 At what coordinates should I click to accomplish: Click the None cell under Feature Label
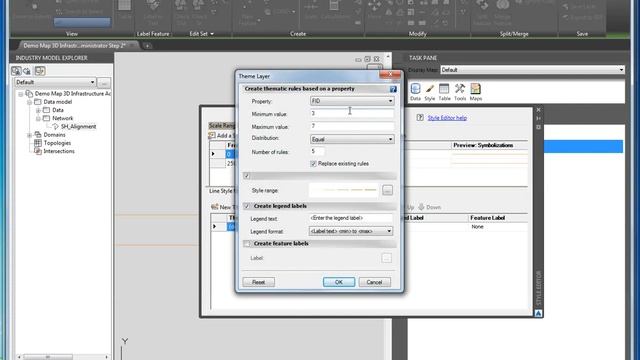(477, 226)
